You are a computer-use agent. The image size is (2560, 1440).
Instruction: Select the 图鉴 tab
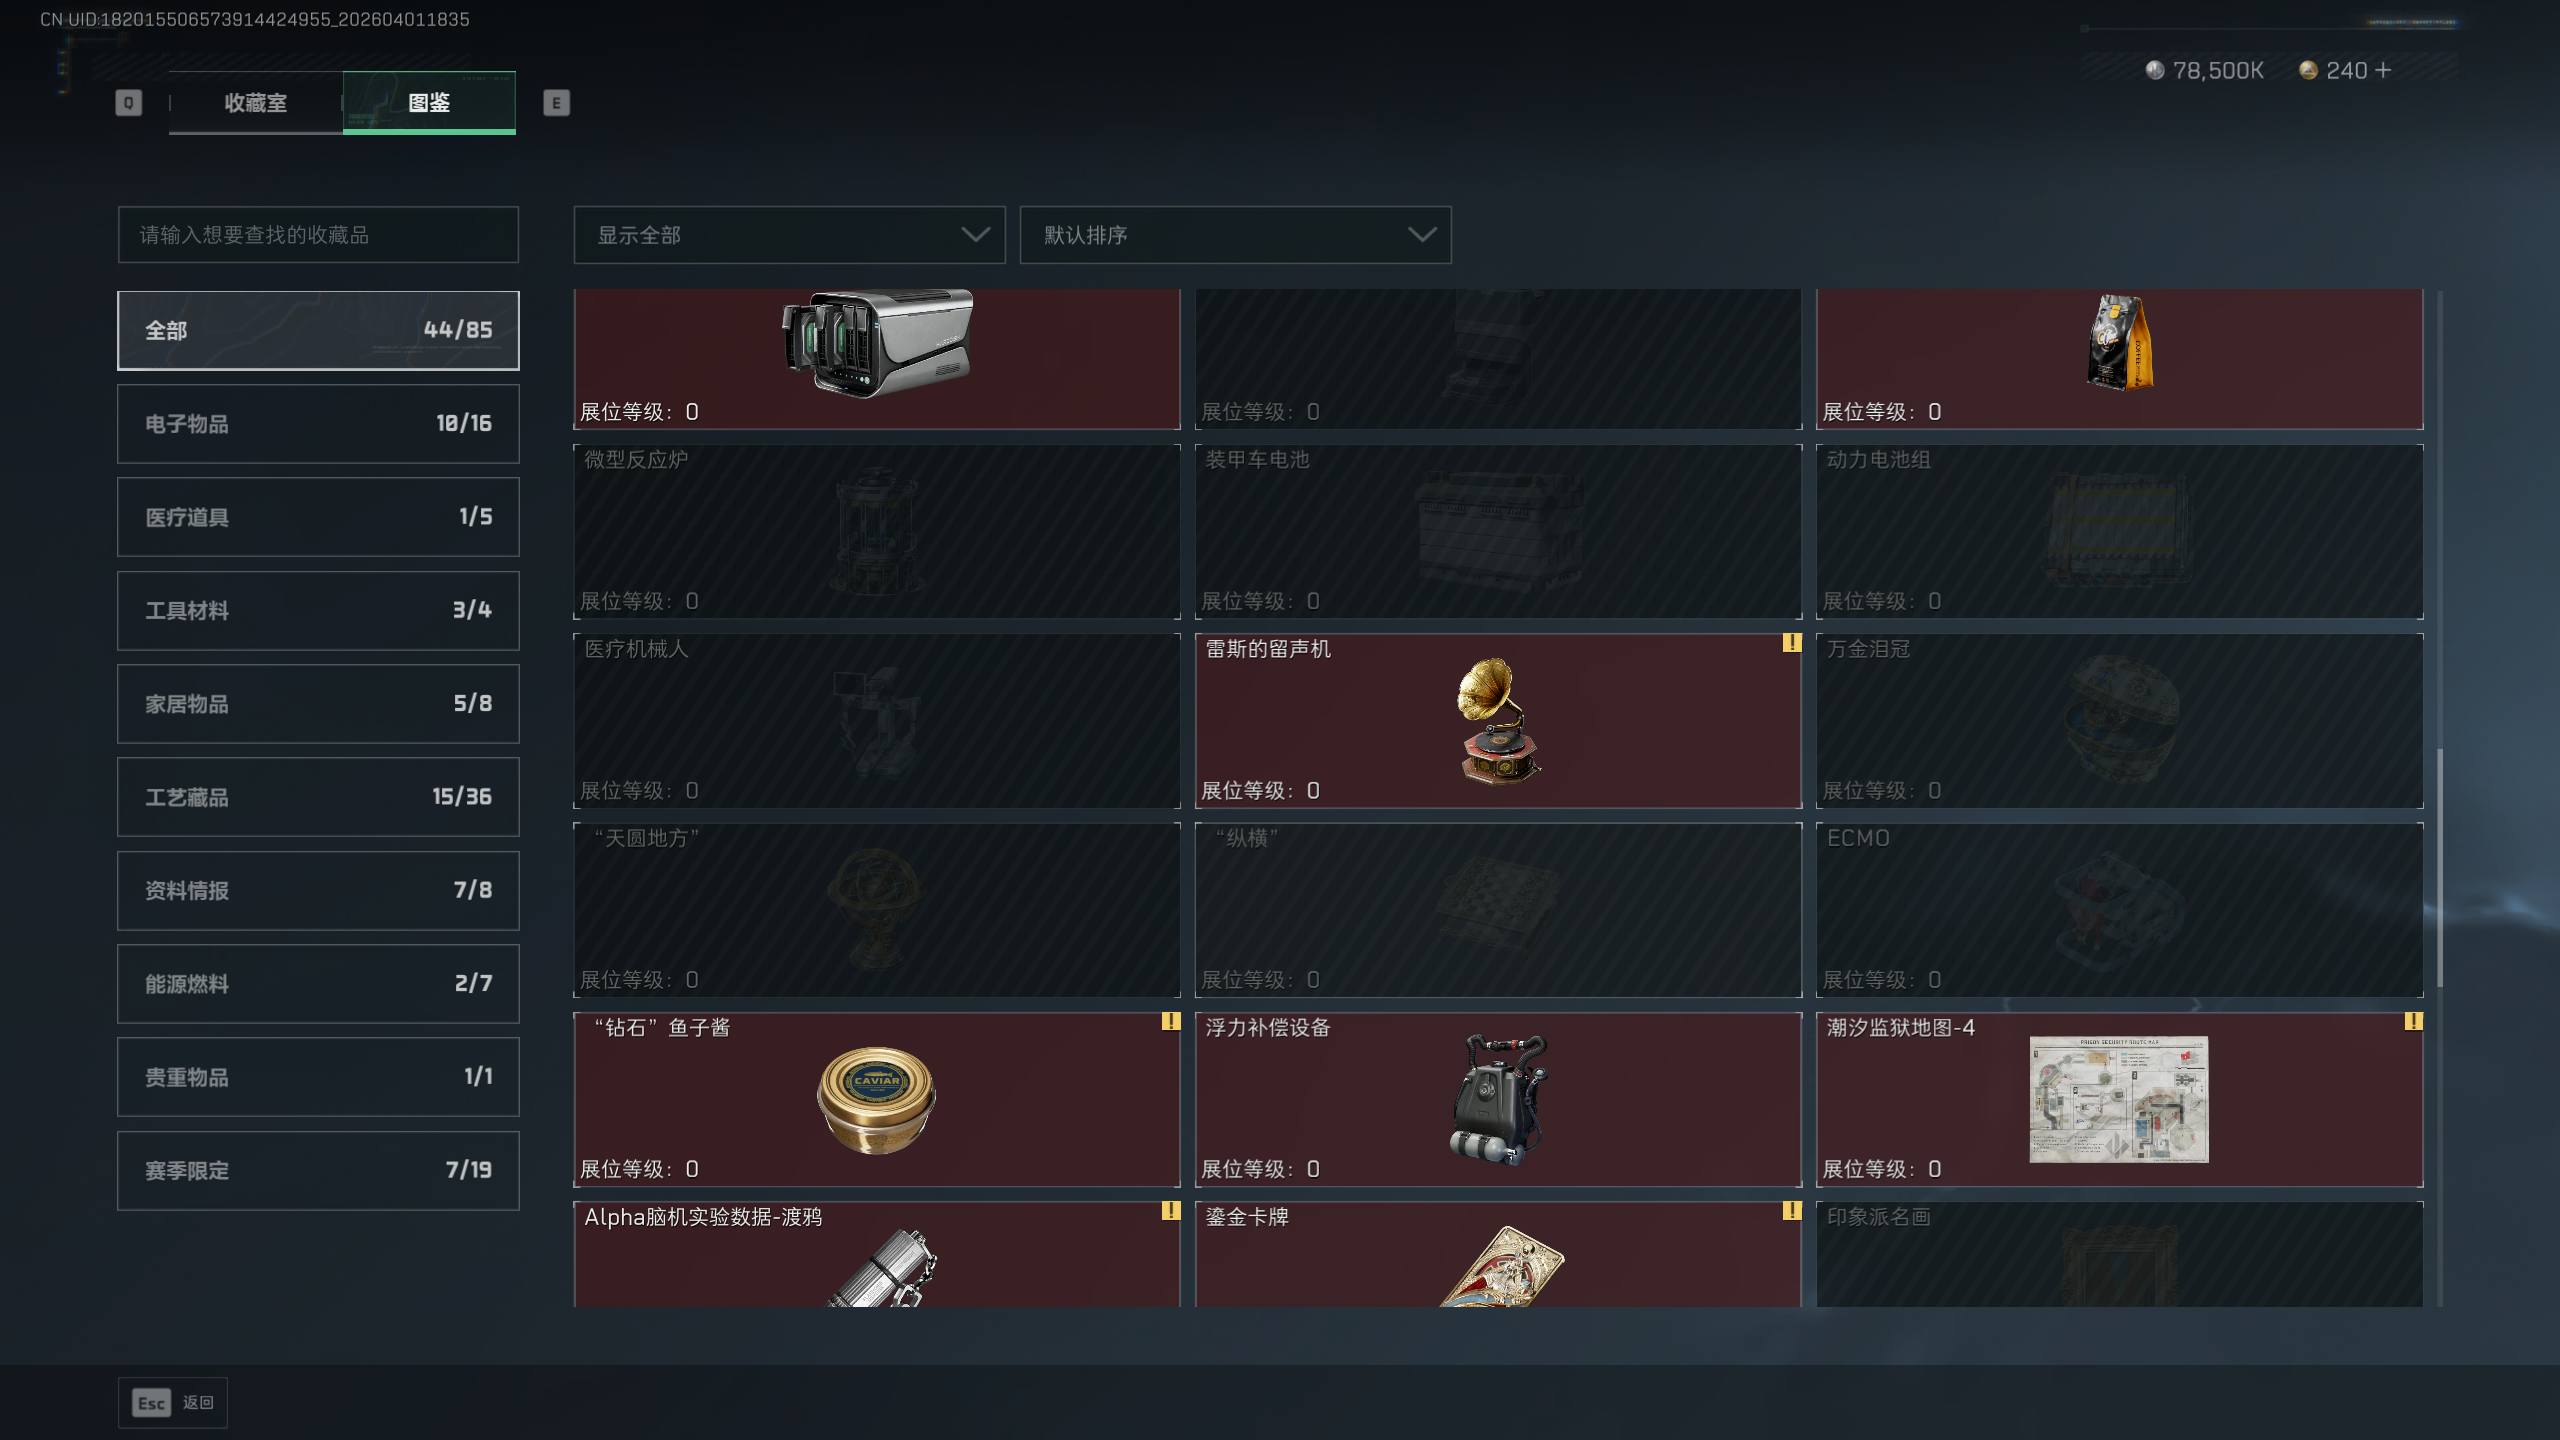click(429, 102)
